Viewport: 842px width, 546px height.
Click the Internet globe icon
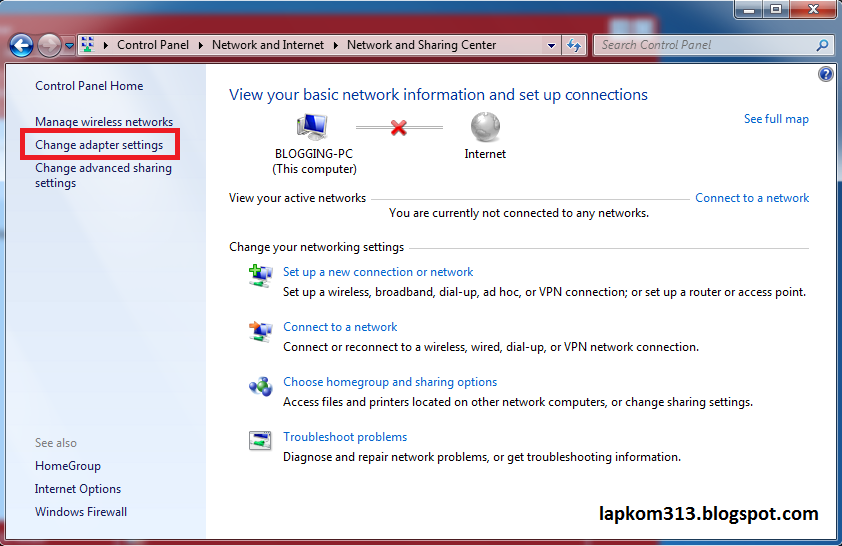click(485, 127)
